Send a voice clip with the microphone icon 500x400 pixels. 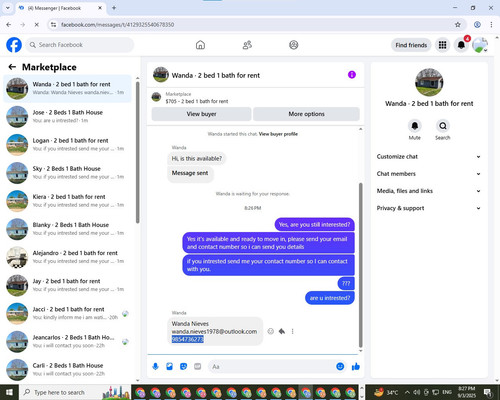pos(155,367)
